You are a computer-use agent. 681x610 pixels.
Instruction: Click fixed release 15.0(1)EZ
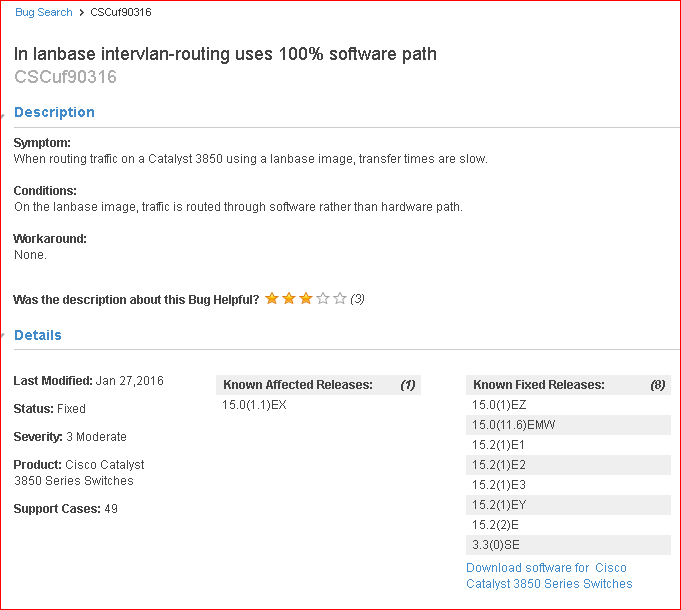(499, 404)
